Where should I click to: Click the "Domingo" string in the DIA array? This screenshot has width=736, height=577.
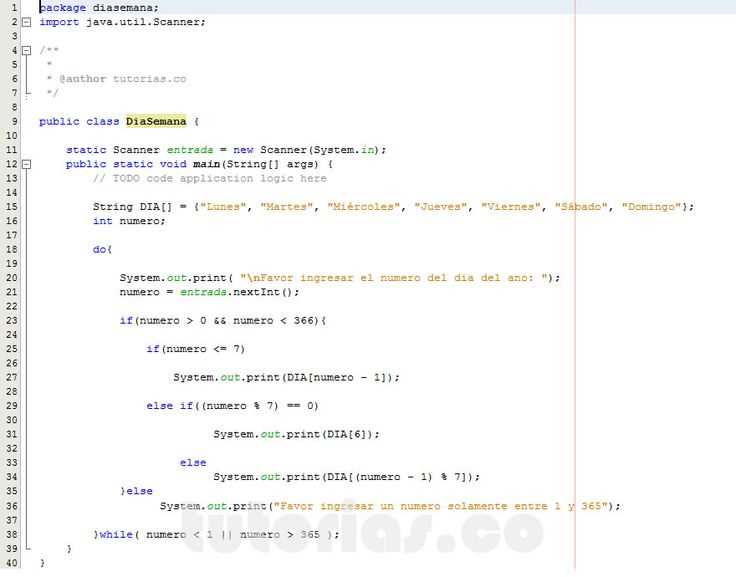(652, 207)
